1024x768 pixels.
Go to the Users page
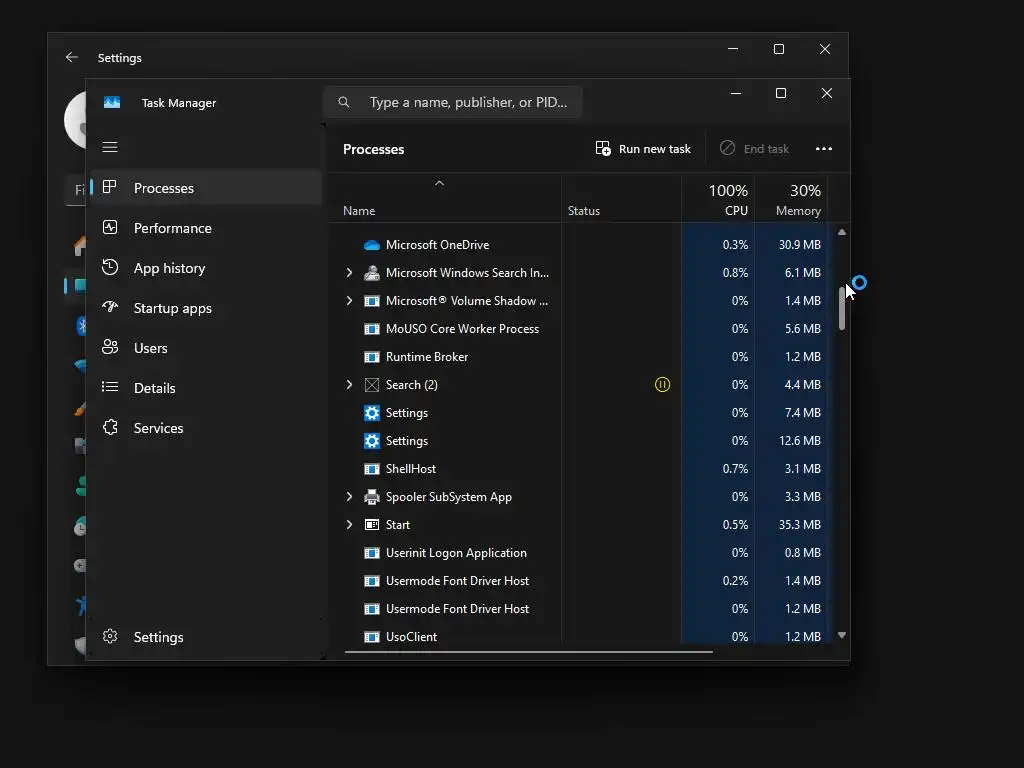pyautogui.click(x=206, y=348)
